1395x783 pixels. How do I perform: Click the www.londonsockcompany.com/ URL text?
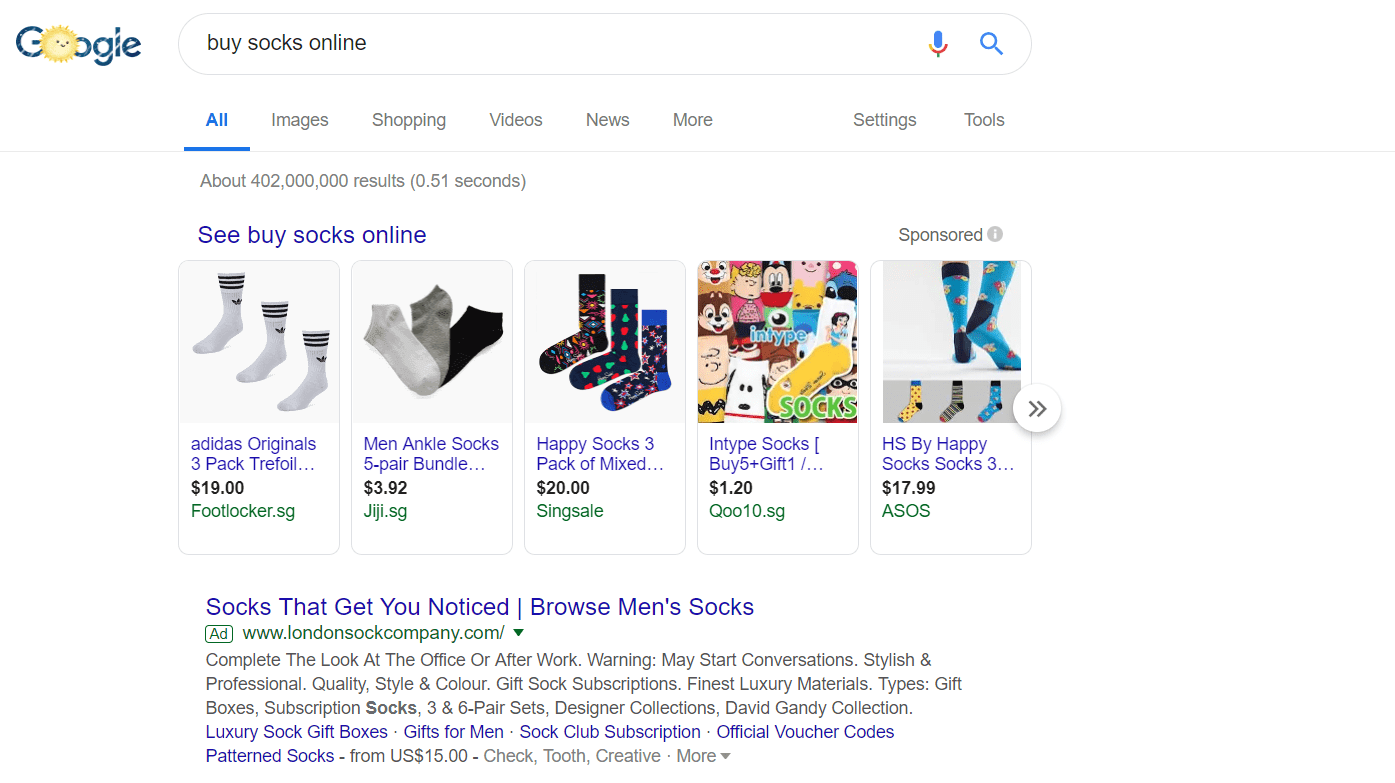pyautogui.click(x=374, y=633)
